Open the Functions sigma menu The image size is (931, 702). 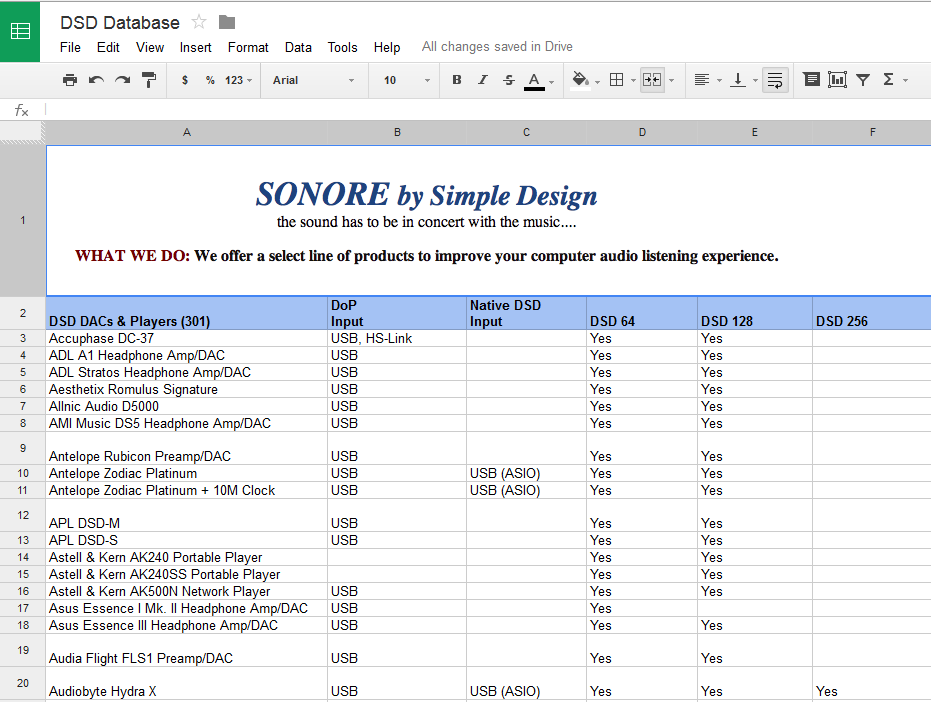pyautogui.click(x=889, y=80)
